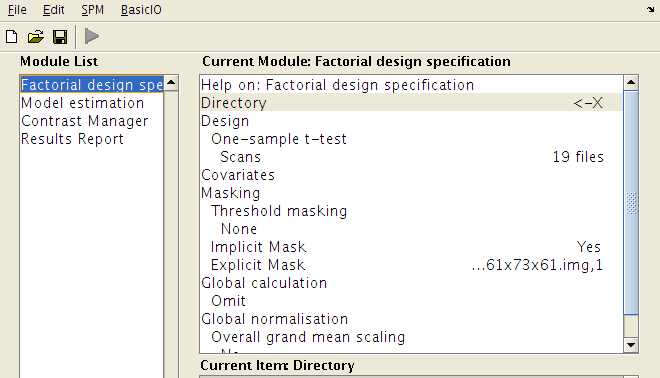Save the batch with the floppy disk icon
660x378 pixels.
click(x=60, y=37)
